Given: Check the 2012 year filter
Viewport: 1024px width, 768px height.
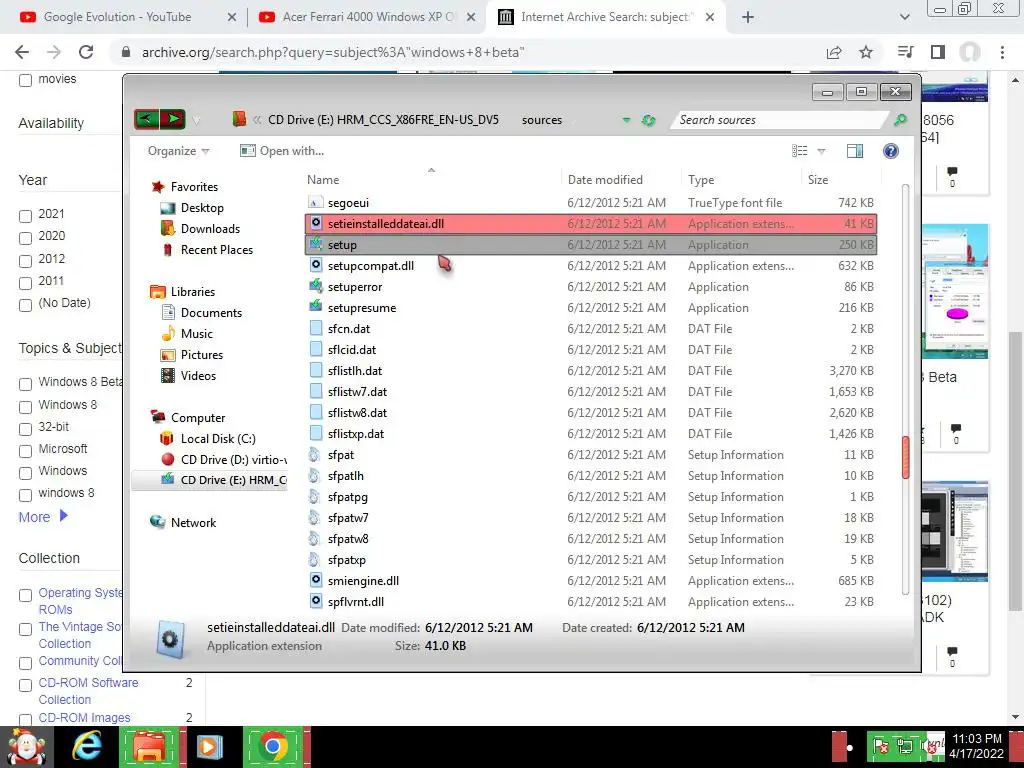Looking at the screenshot, I should coord(25,261).
